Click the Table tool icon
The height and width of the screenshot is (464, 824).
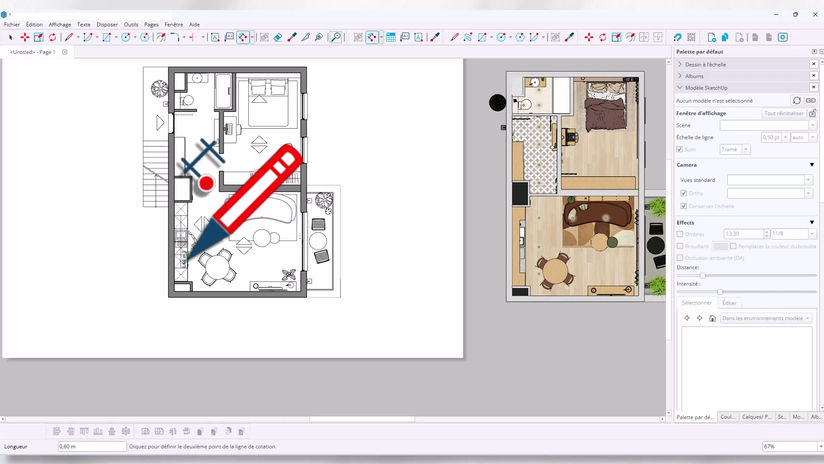(391, 37)
